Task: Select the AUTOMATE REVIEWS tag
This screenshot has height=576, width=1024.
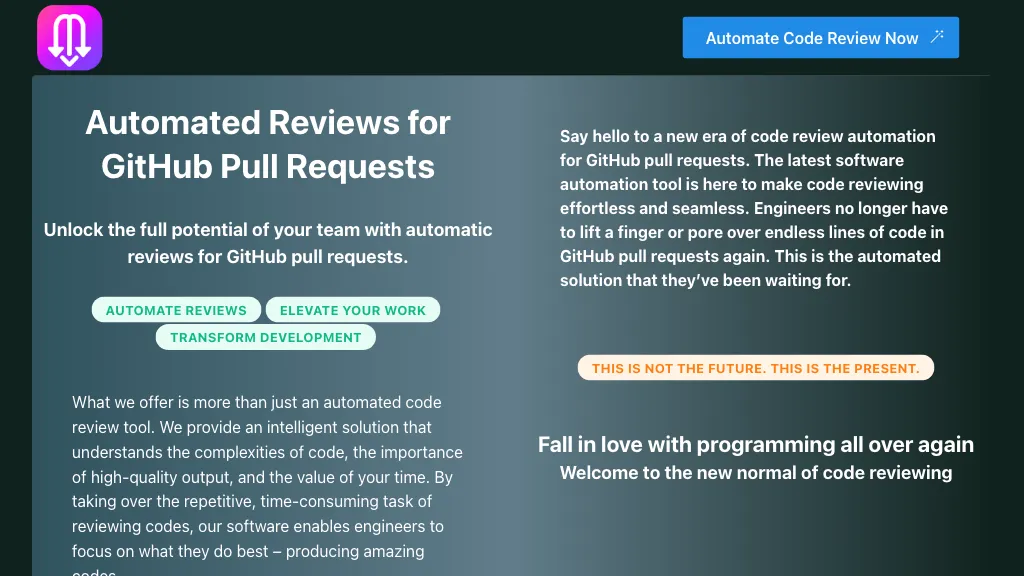Action: pyautogui.click(x=176, y=310)
